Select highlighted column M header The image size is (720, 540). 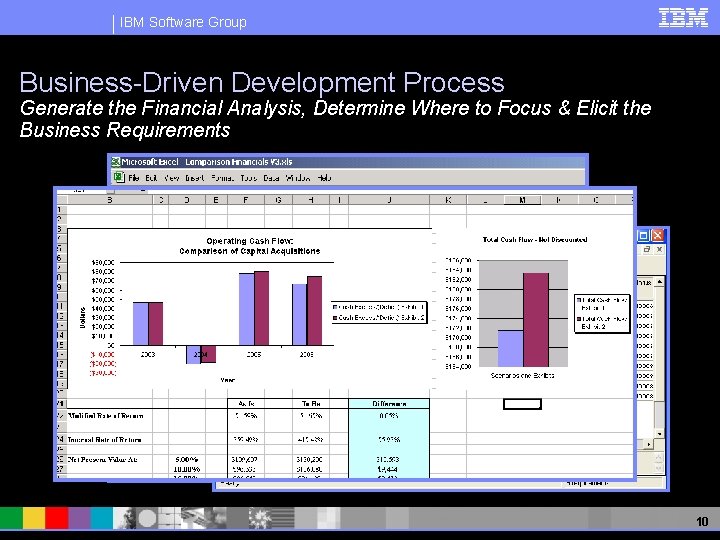523,200
